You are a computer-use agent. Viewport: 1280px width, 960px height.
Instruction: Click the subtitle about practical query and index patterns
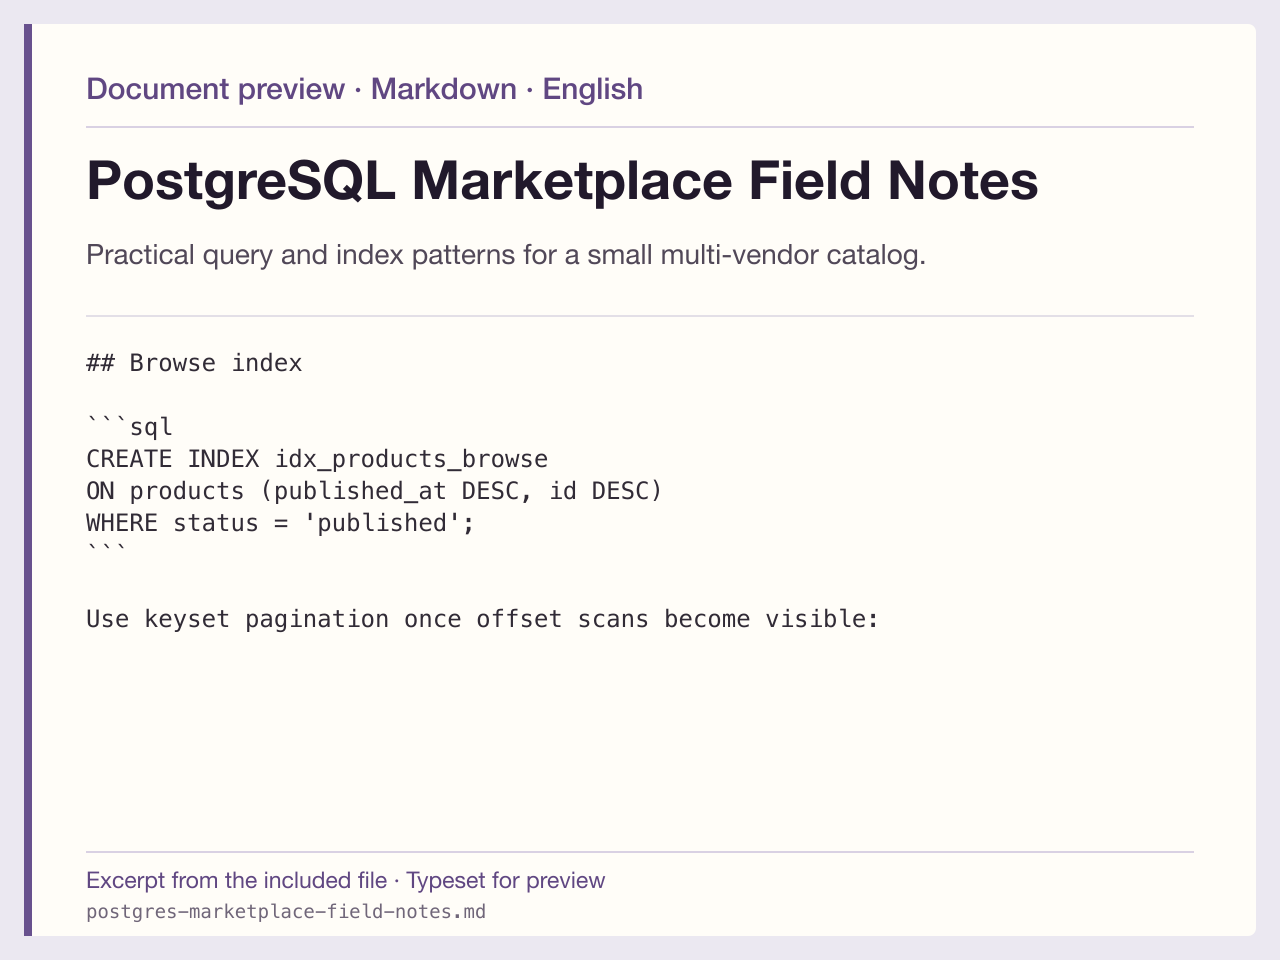click(506, 255)
